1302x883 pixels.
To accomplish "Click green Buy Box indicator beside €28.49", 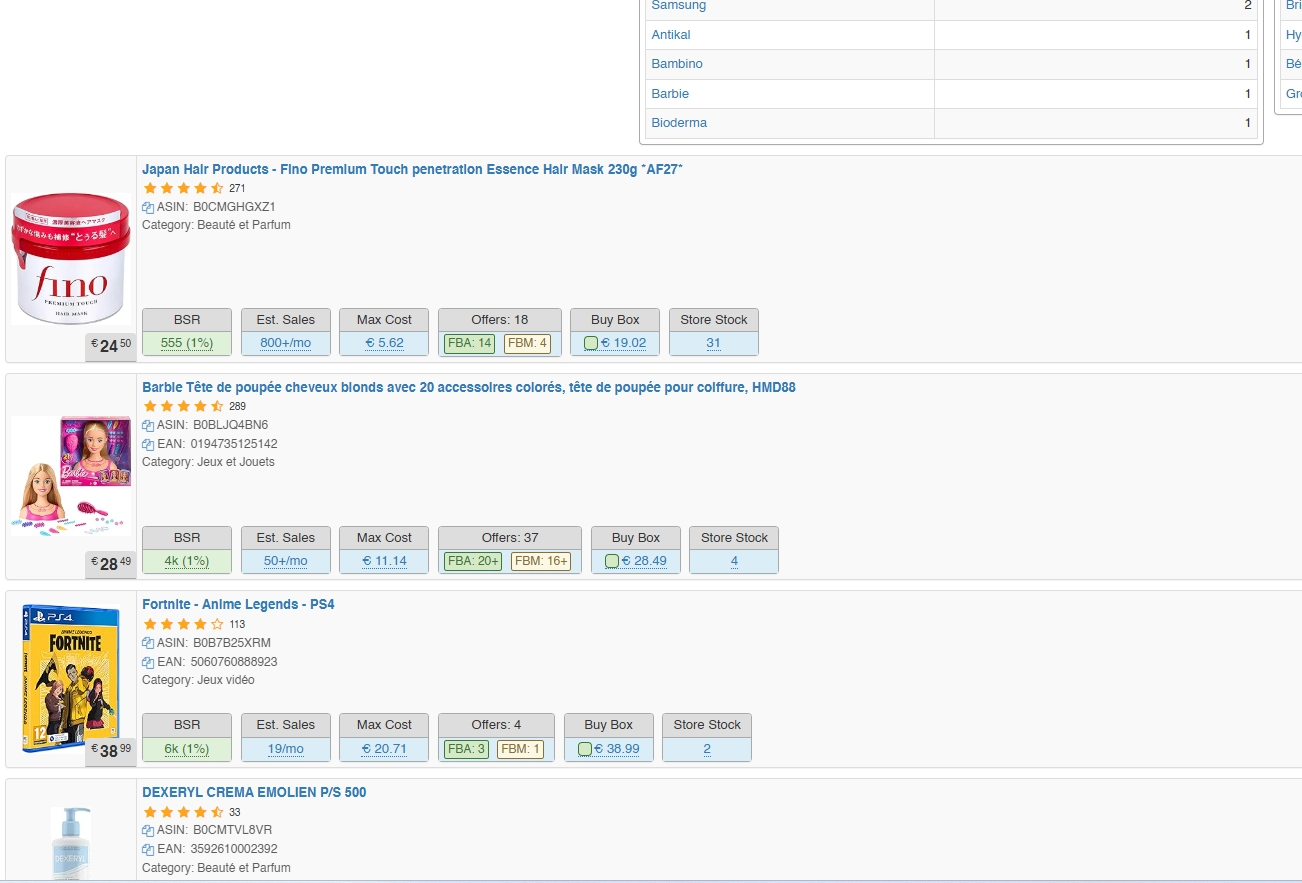I will coord(612,561).
